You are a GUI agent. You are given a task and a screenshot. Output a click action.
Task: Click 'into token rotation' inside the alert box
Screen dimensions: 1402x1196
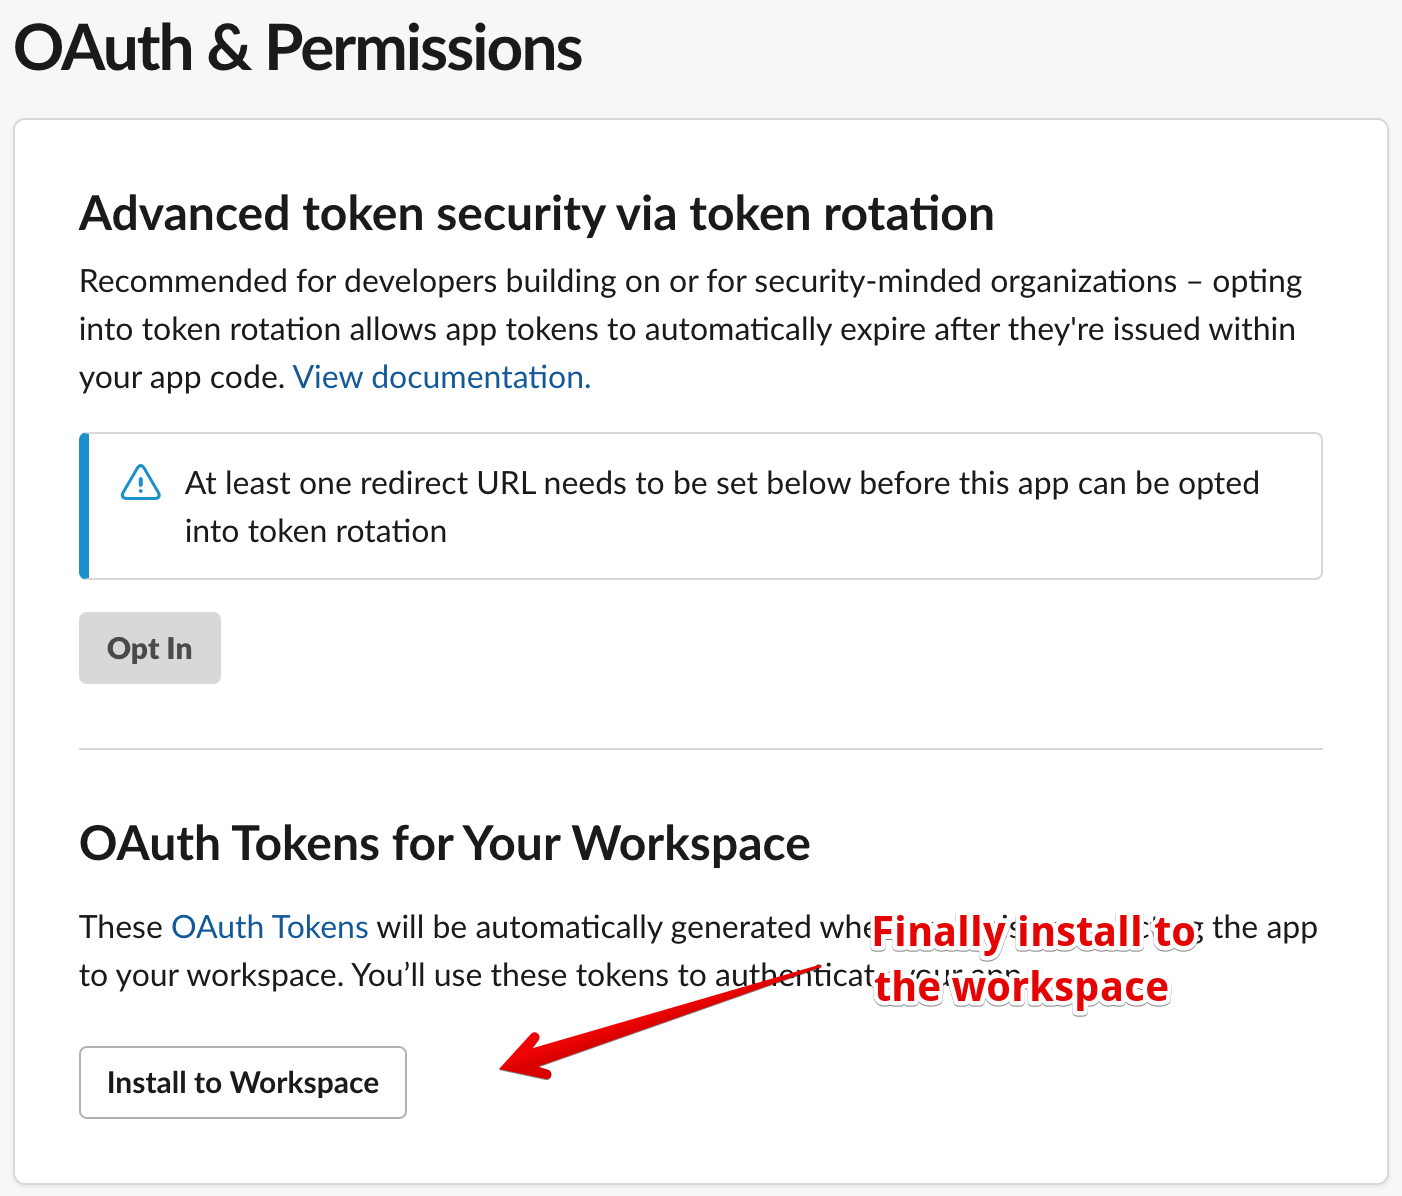pyautogui.click(x=315, y=531)
